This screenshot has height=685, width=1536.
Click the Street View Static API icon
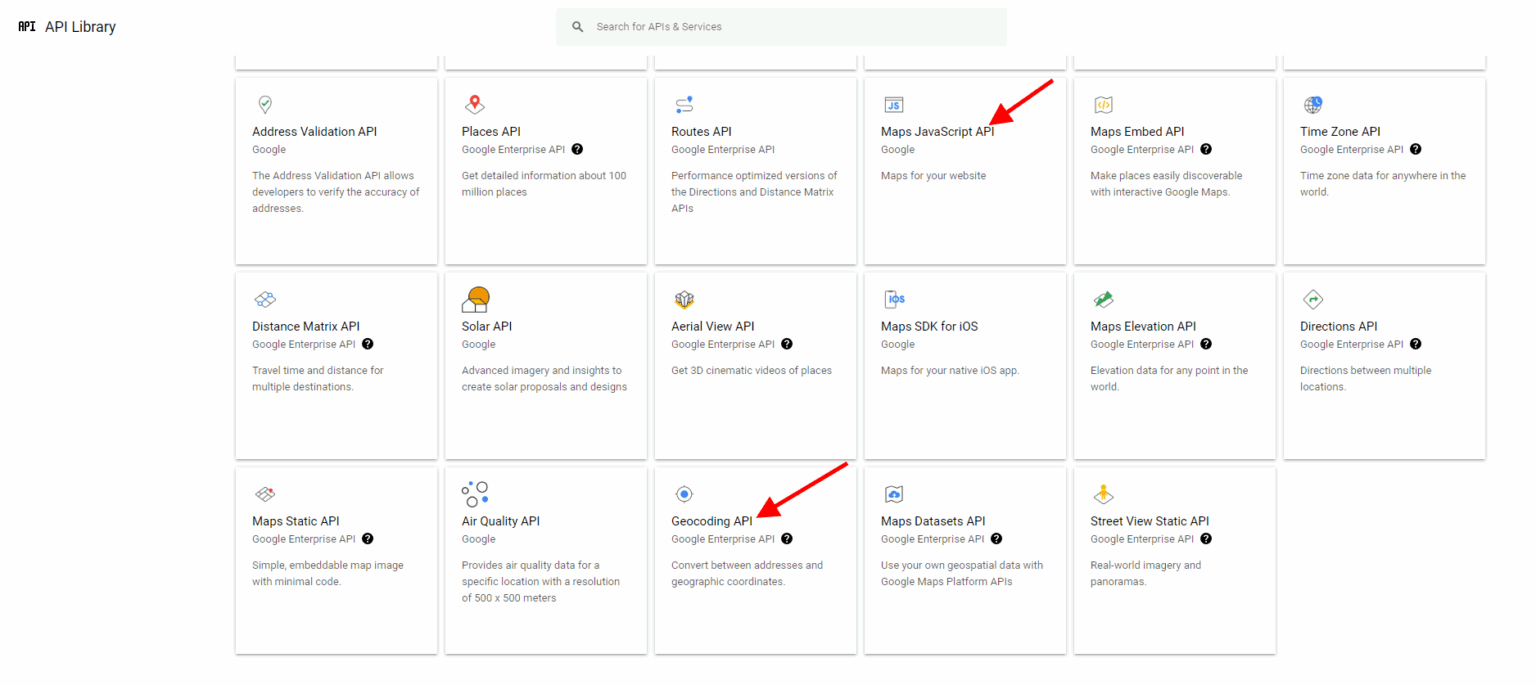[1103, 493]
